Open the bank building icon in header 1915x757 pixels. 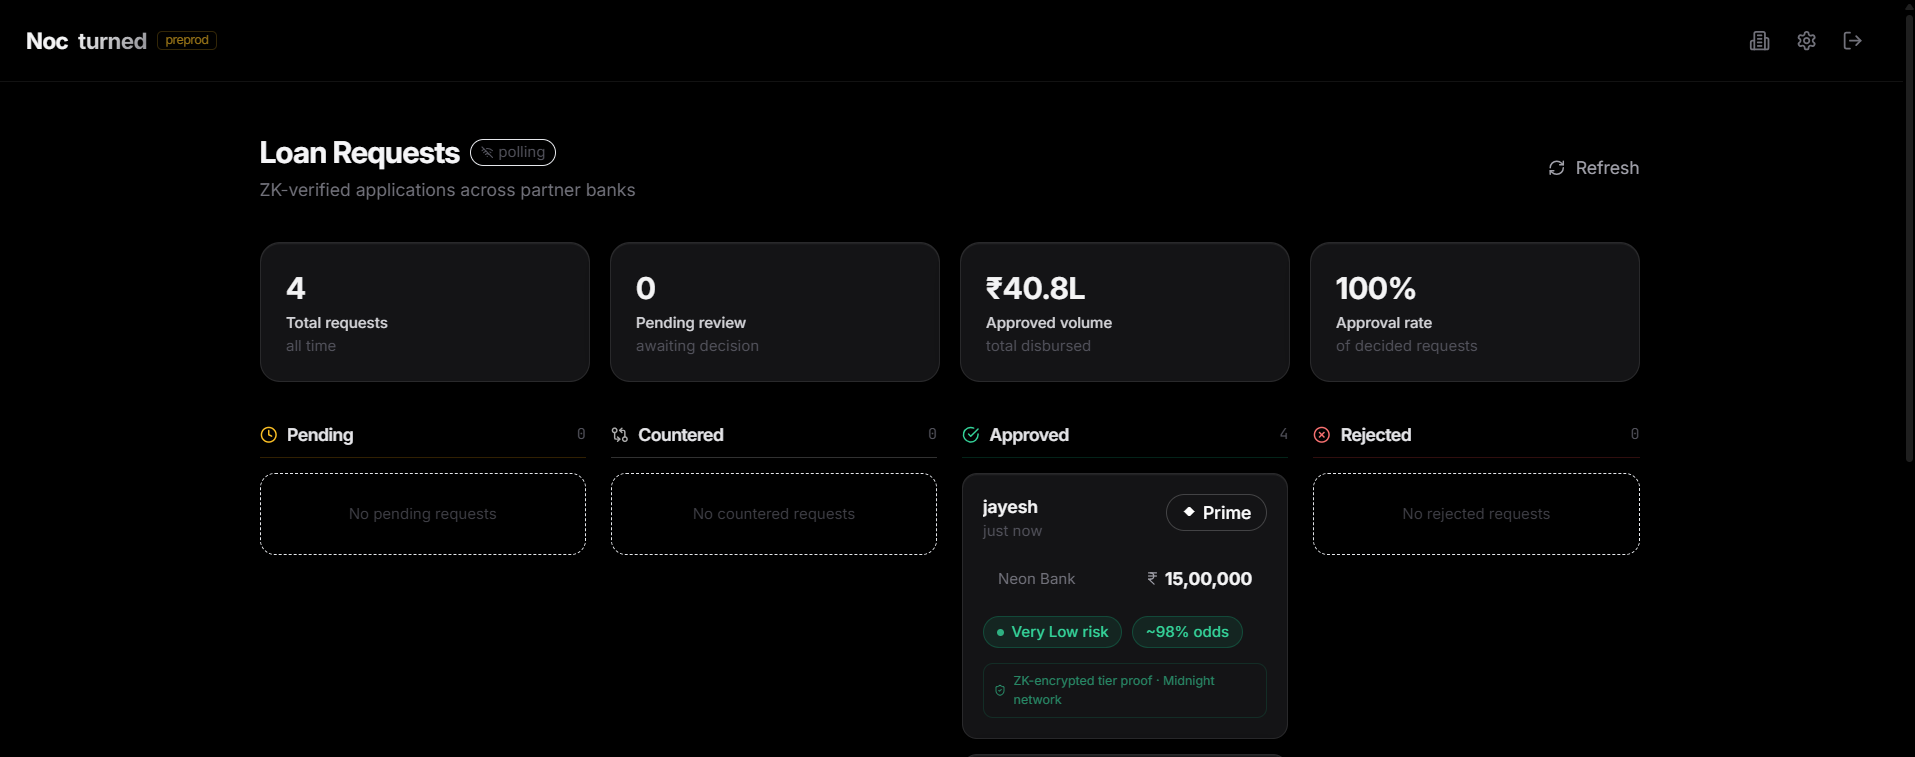1760,41
